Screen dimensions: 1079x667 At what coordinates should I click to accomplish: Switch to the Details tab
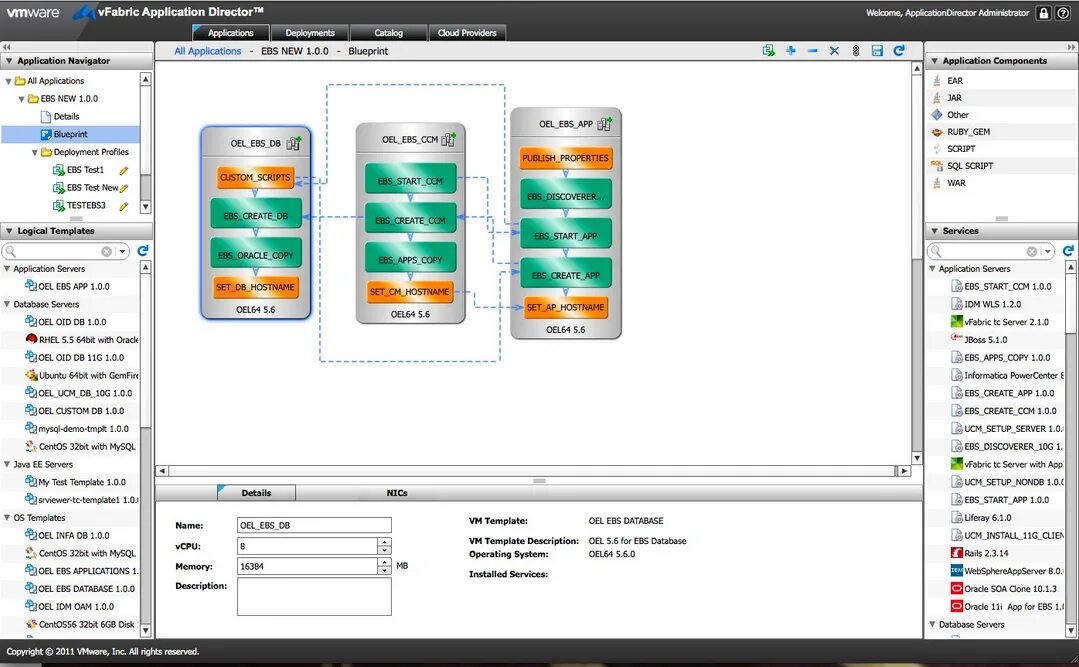[x=256, y=493]
